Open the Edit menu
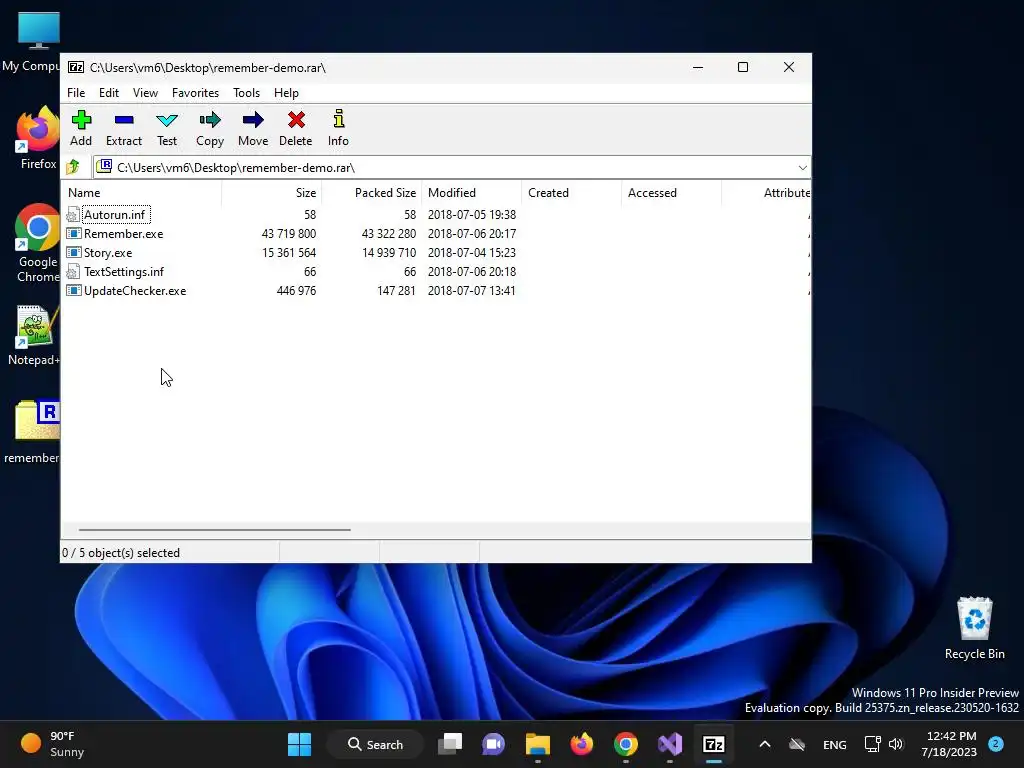This screenshot has width=1024, height=768. click(108, 93)
